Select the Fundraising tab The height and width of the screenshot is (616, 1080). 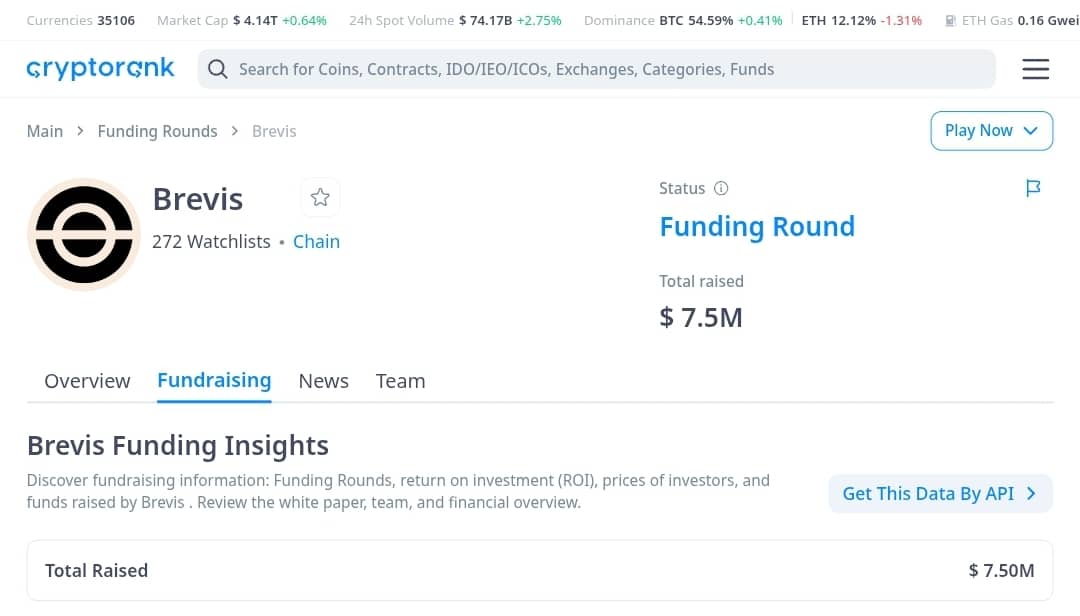pos(214,380)
